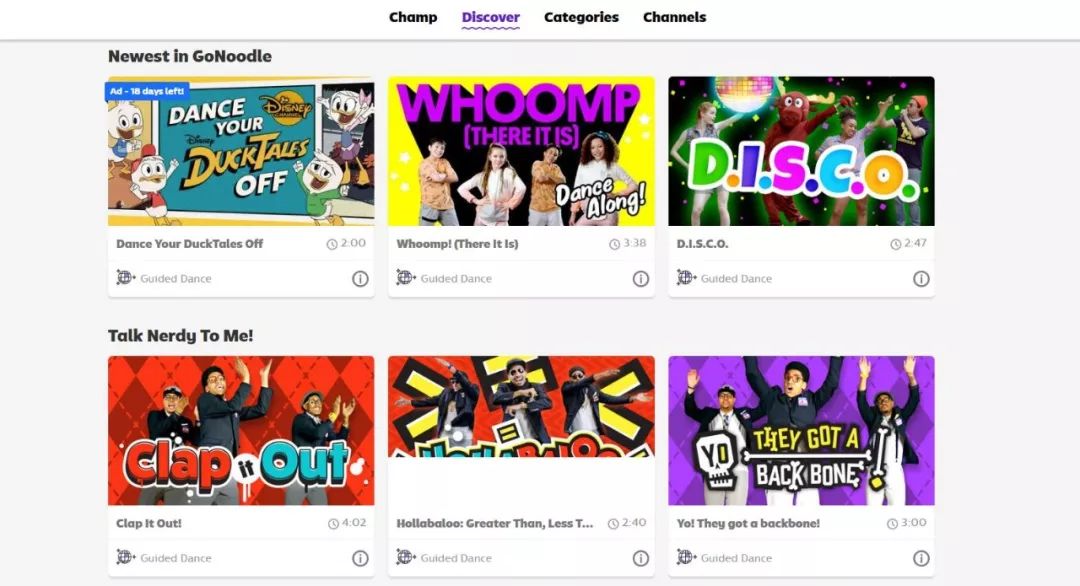This screenshot has width=1080, height=586.
Task: Click Guided Dance icon under Whoomp!
Action: point(406,278)
